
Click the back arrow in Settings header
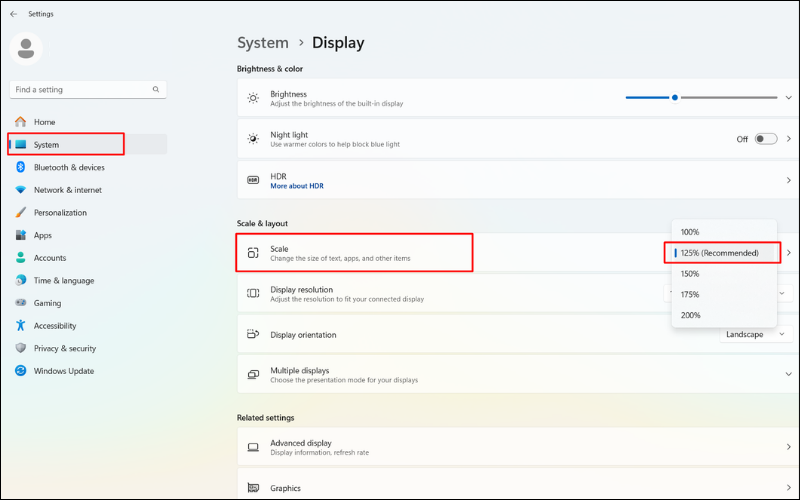pyautogui.click(x=13, y=14)
